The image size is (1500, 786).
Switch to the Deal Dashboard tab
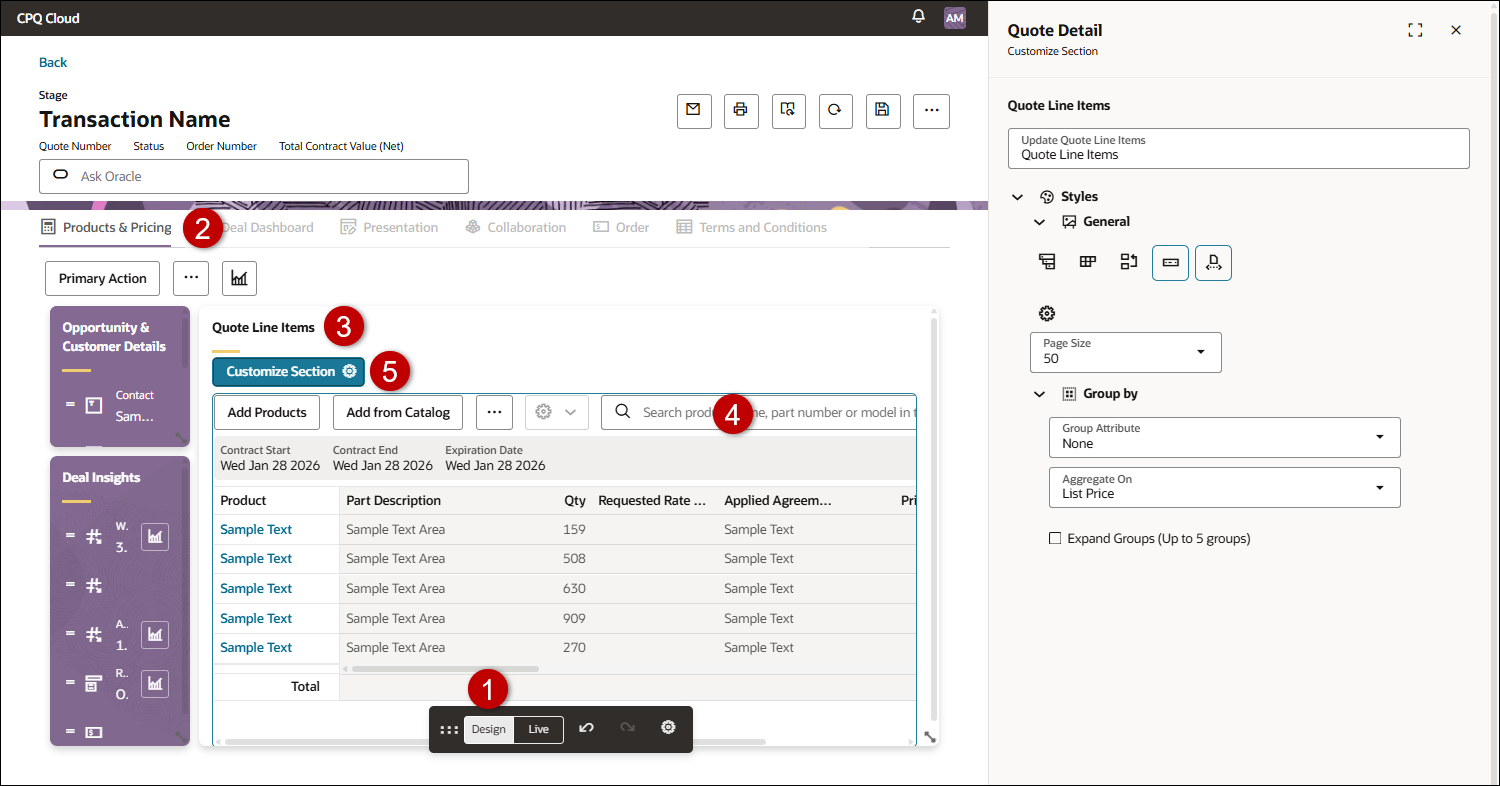coord(267,227)
